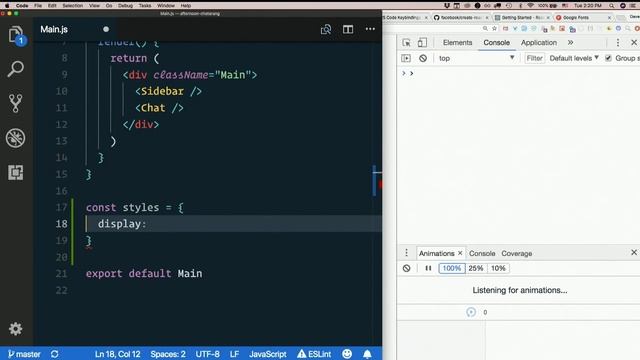This screenshot has height=360, width=640.
Task: Select the Console drawer tab
Action: [482, 253]
